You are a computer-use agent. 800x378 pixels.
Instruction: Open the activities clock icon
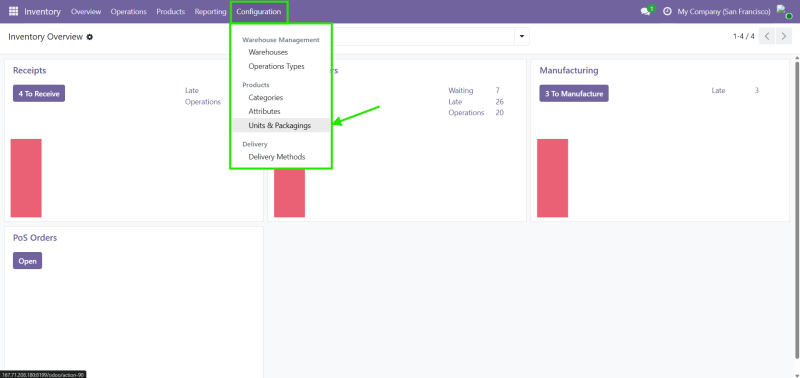coord(667,11)
